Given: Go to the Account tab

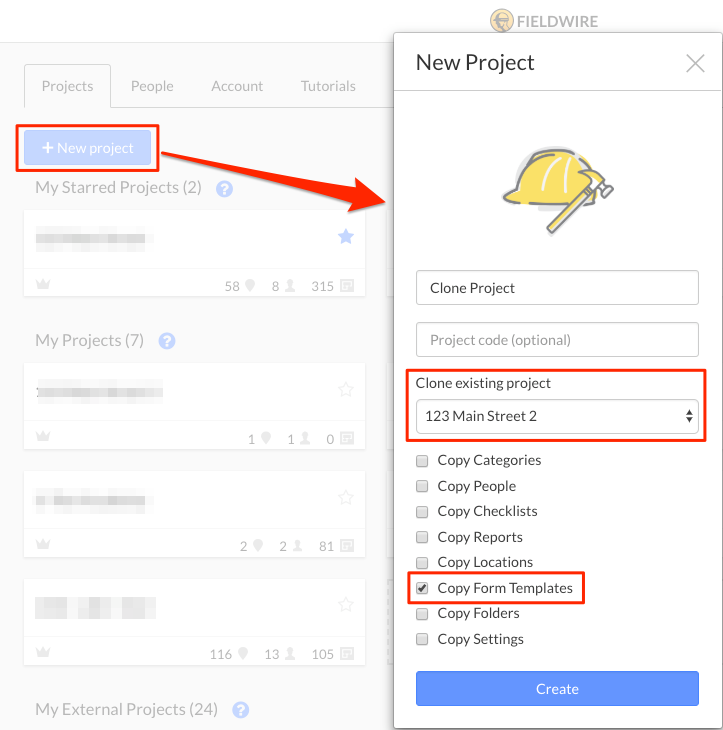Looking at the screenshot, I should tap(237, 86).
